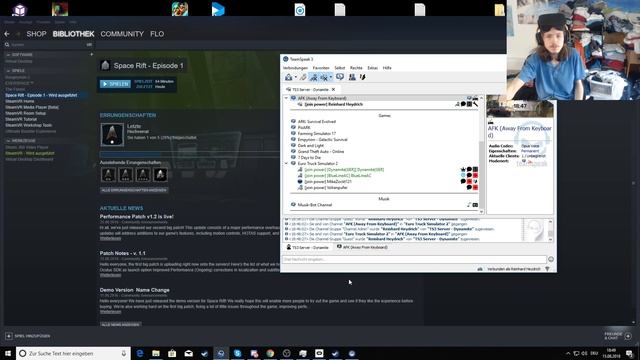The height and width of the screenshot is (360, 640).
Task: Open the Rechte menu in TeamSpeak
Action: [356, 68]
